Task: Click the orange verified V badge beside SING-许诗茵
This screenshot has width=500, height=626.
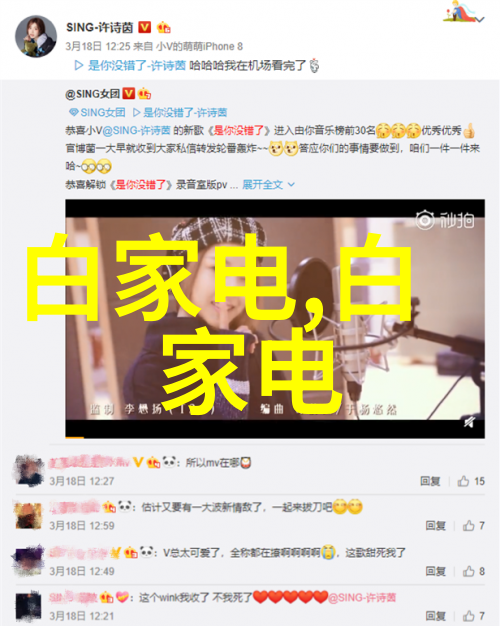Action: 145,27
